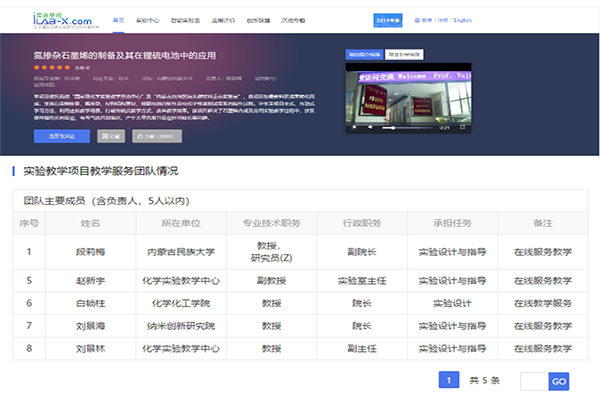Click the blue 我要做实验 button
The image size is (600, 400).
click(x=60, y=138)
